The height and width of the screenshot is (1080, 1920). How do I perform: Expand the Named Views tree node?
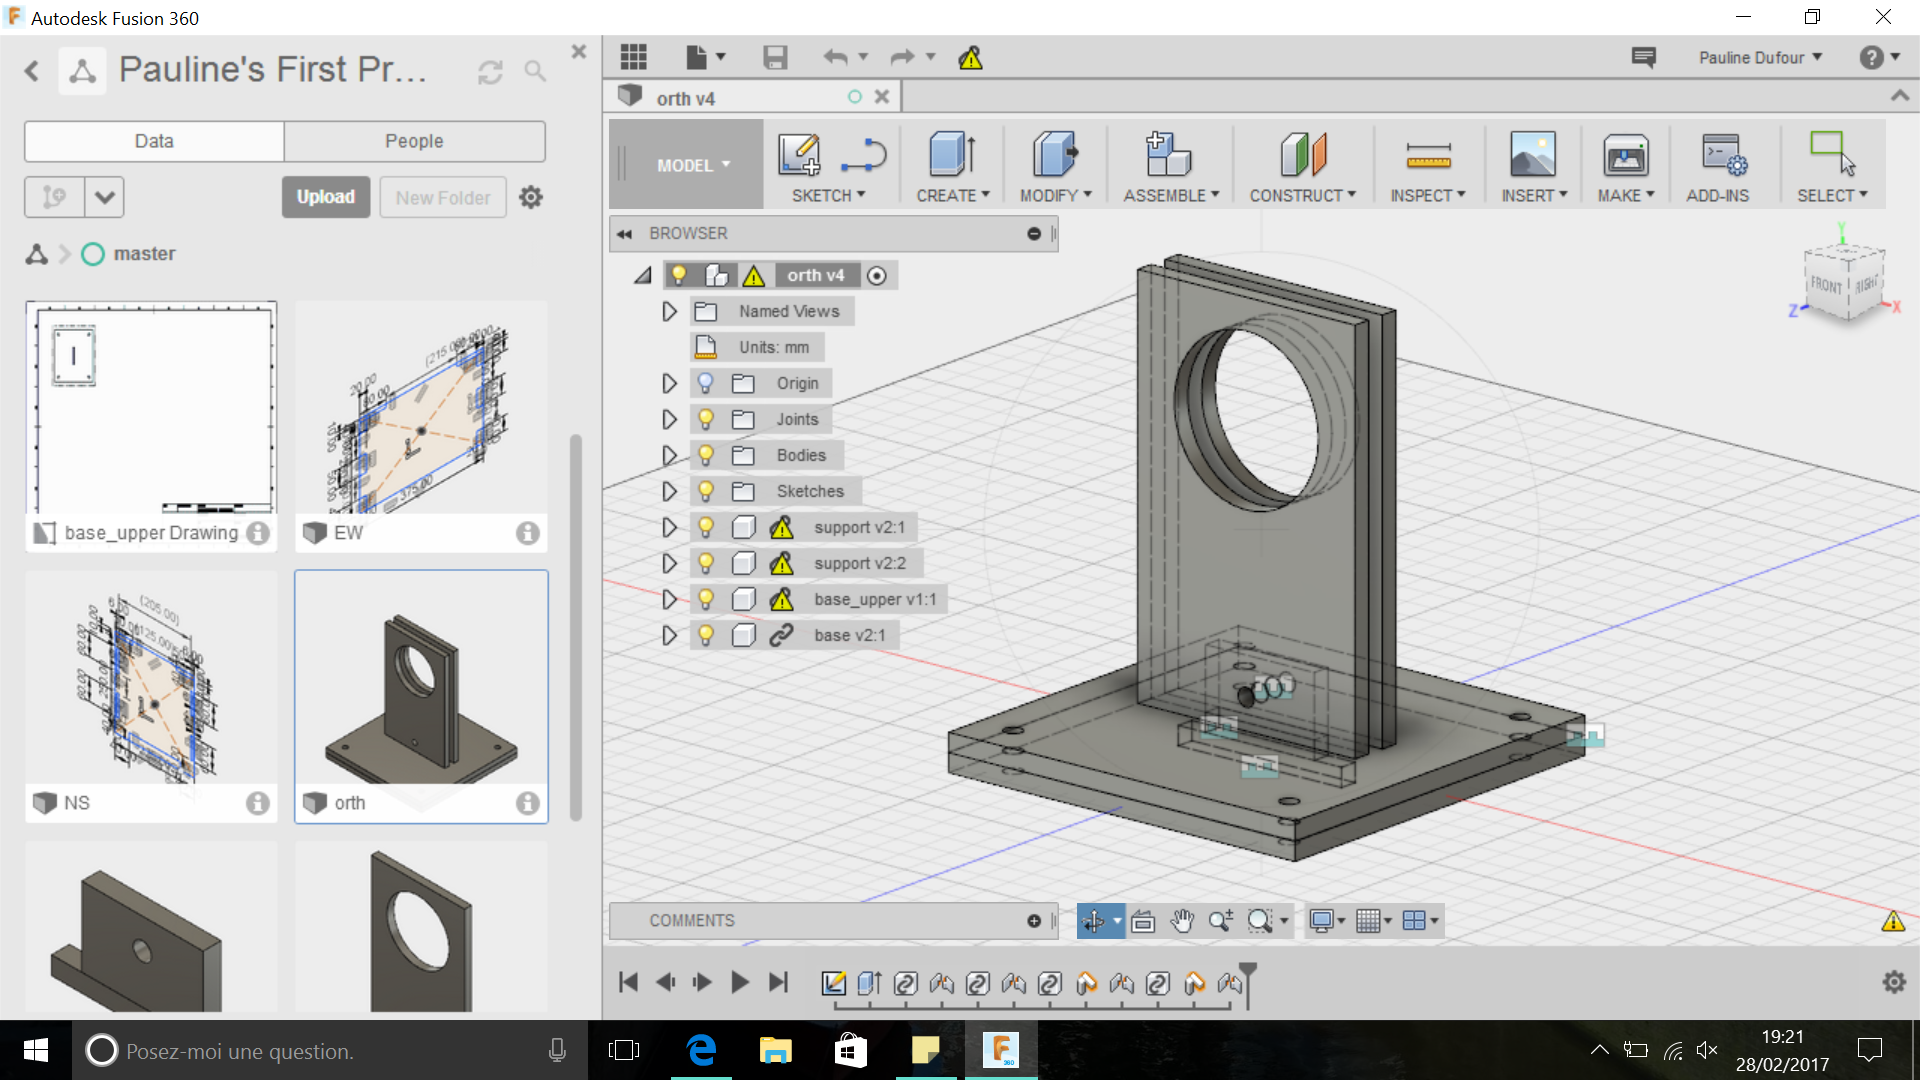point(669,312)
